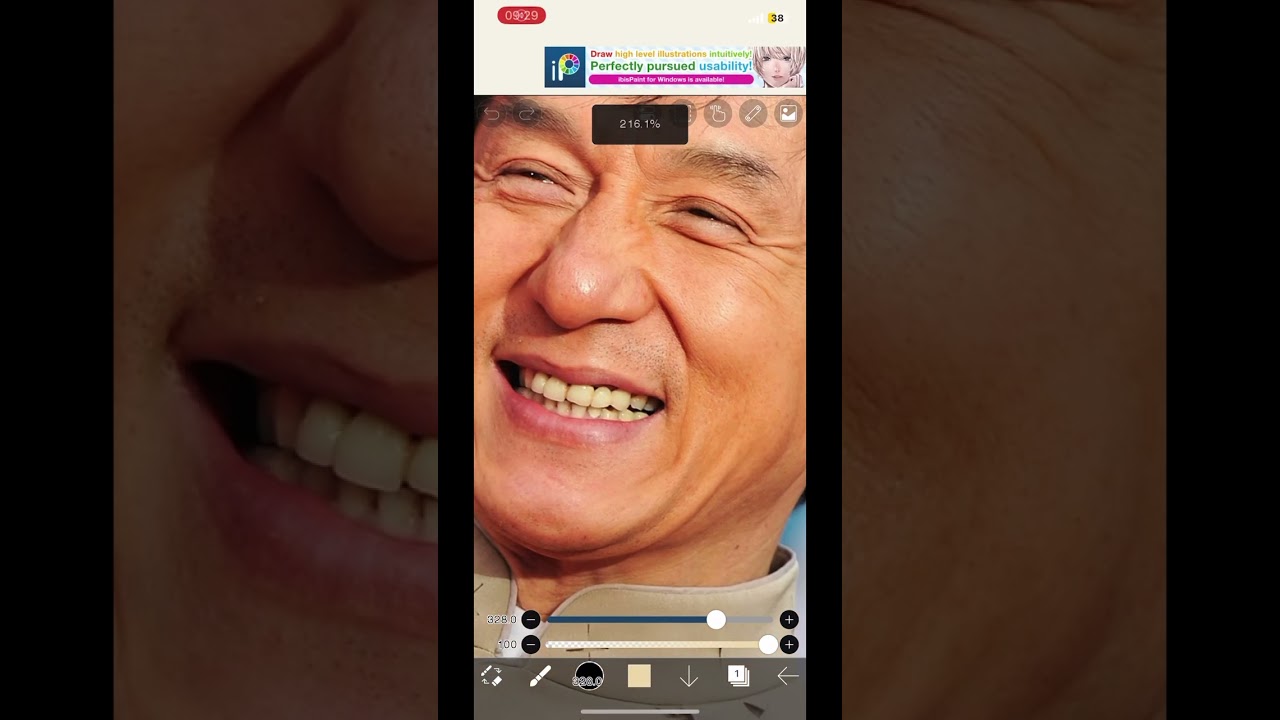
Task: Tap the 100 opacity value label
Action: click(507, 645)
